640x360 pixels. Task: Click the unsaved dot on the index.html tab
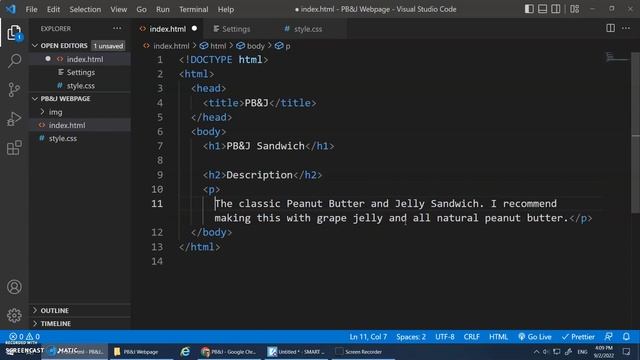click(x=194, y=29)
